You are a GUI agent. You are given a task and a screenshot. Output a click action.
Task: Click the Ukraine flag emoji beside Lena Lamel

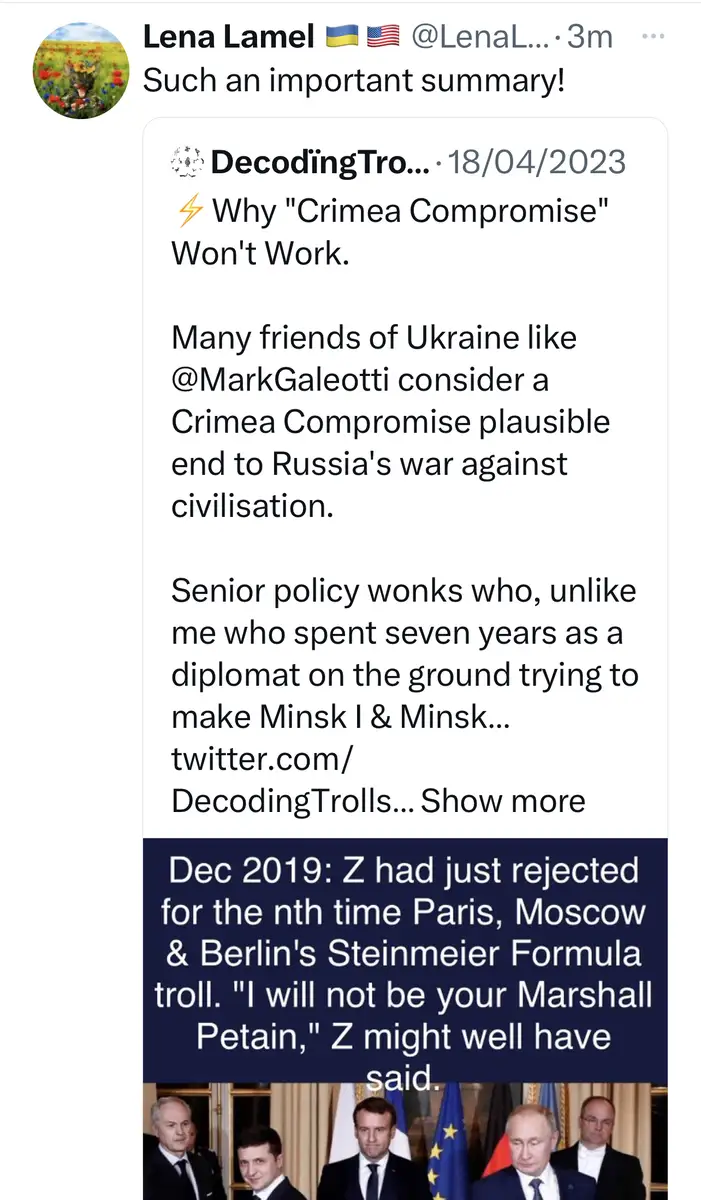click(343, 38)
